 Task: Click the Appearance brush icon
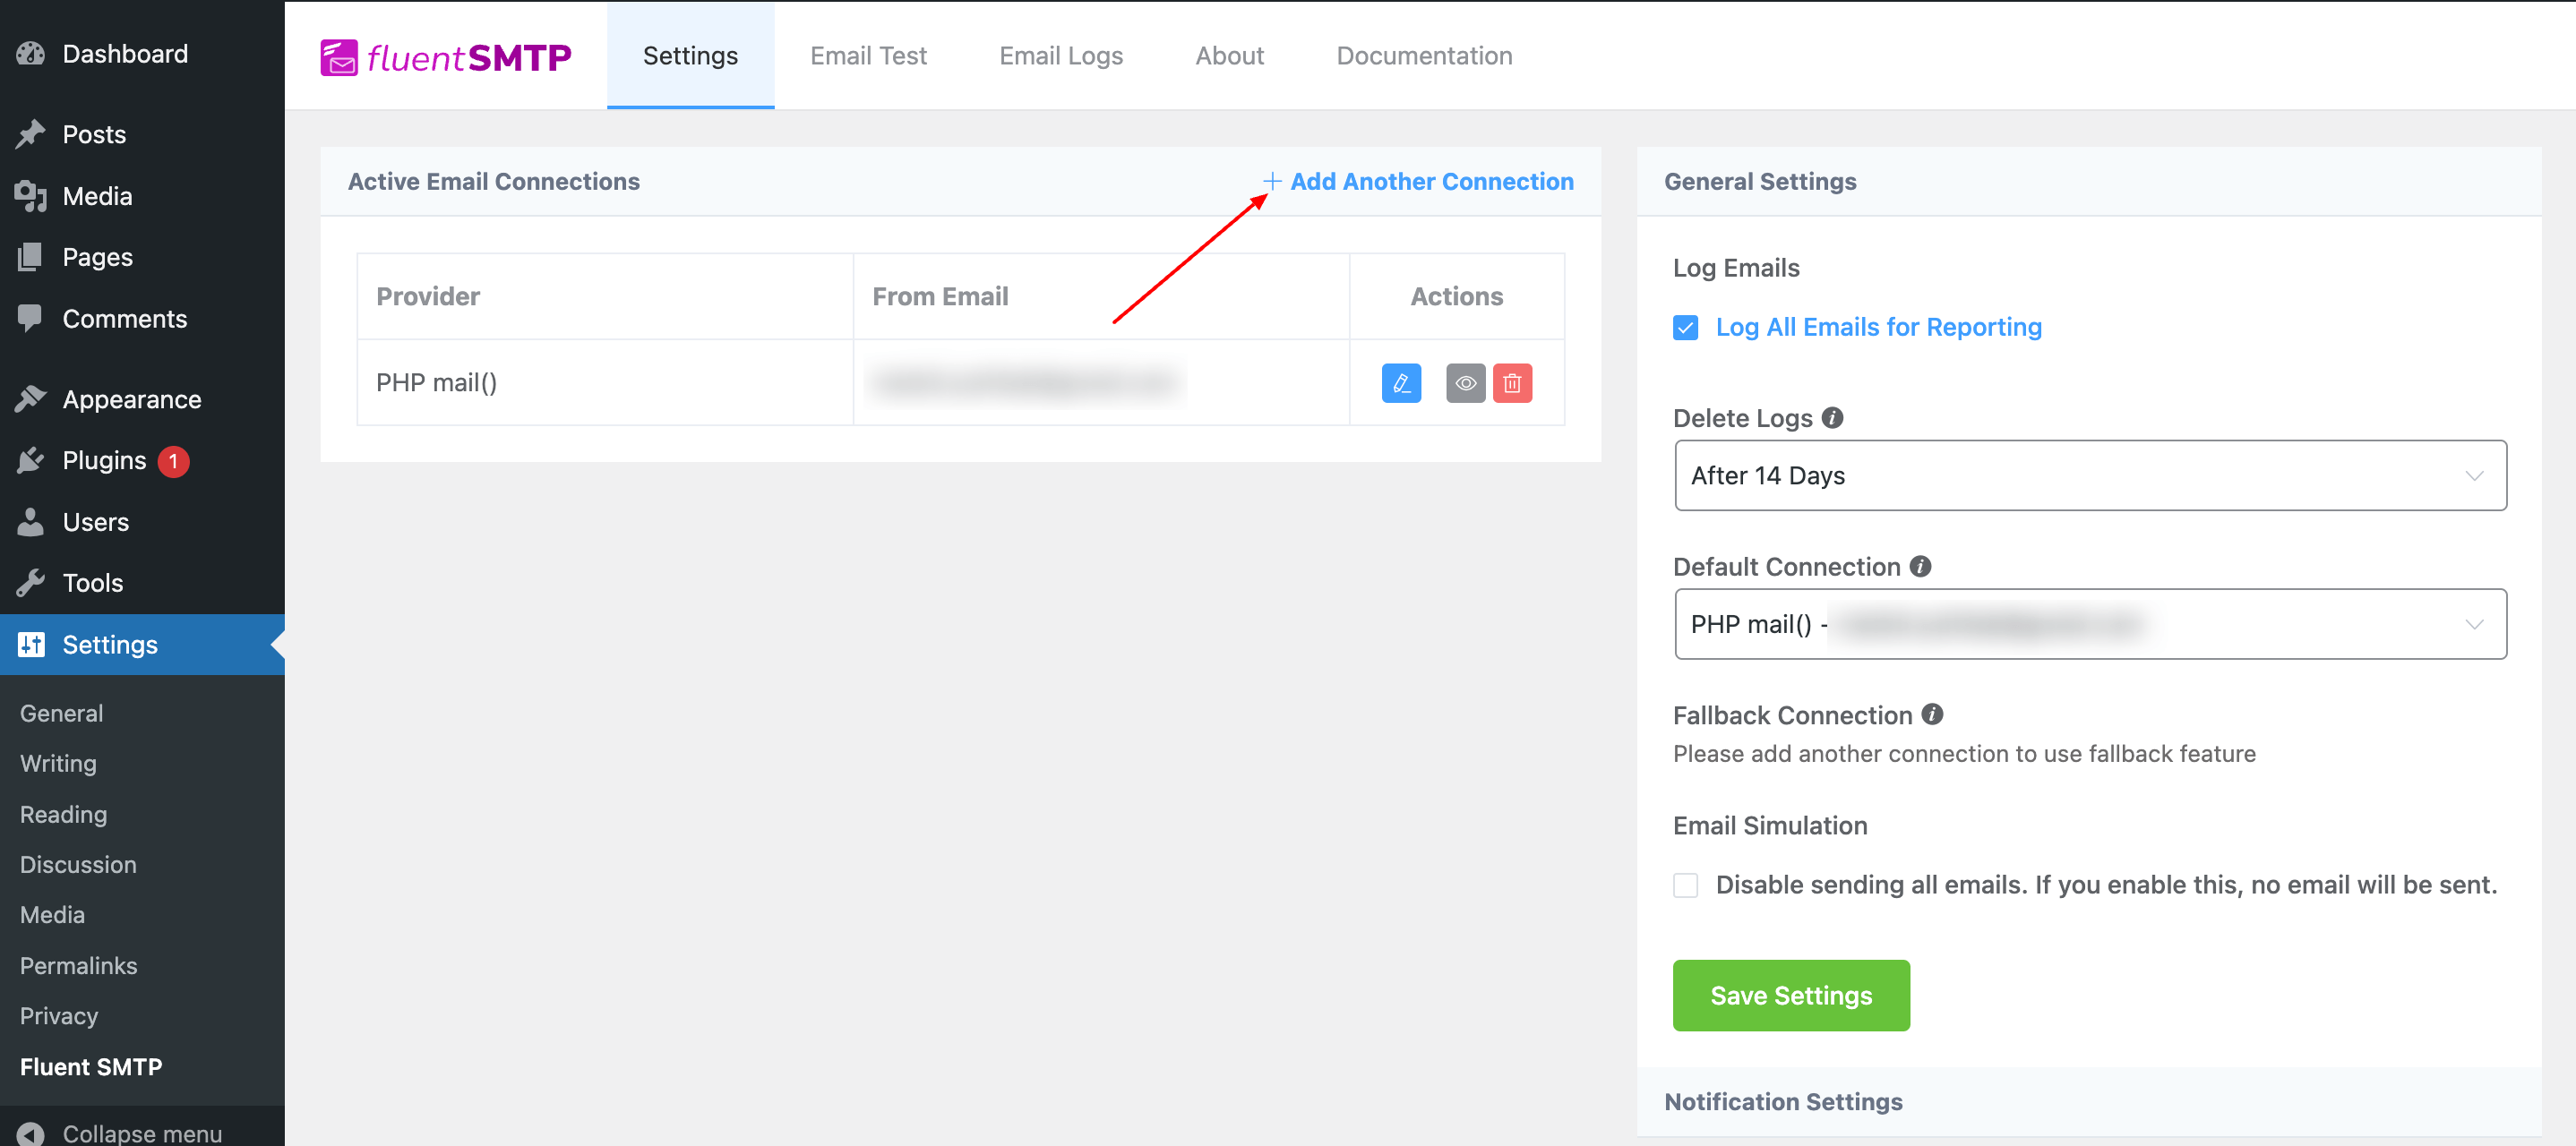[31, 399]
